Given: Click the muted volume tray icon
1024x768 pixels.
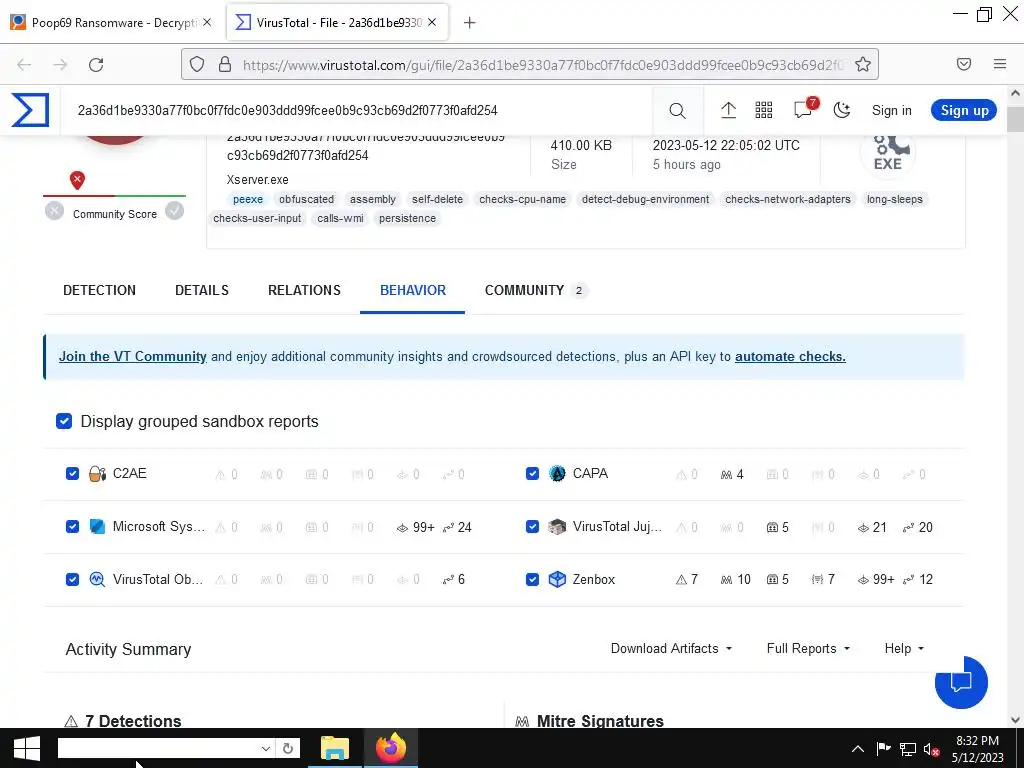Looking at the screenshot, I should pos(931,749).
